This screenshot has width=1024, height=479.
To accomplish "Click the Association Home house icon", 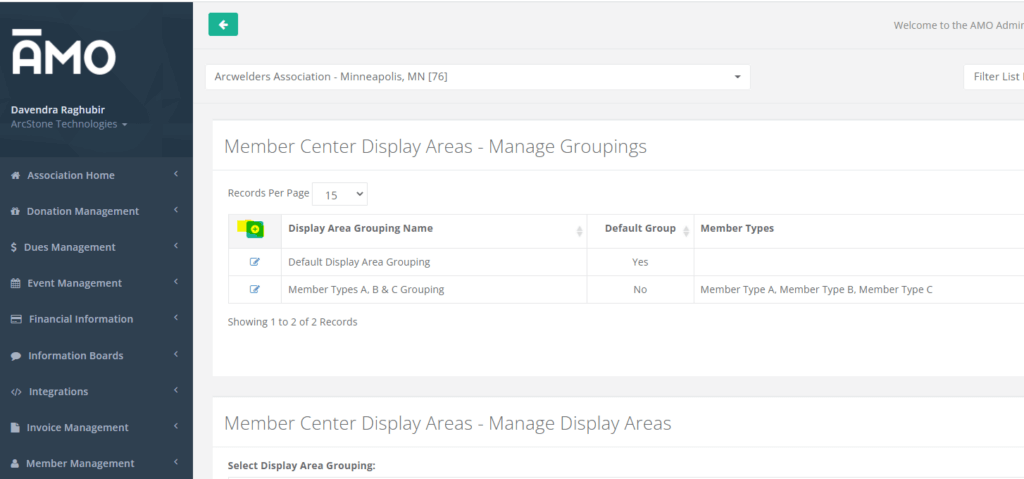I will [x=16, y=176].
